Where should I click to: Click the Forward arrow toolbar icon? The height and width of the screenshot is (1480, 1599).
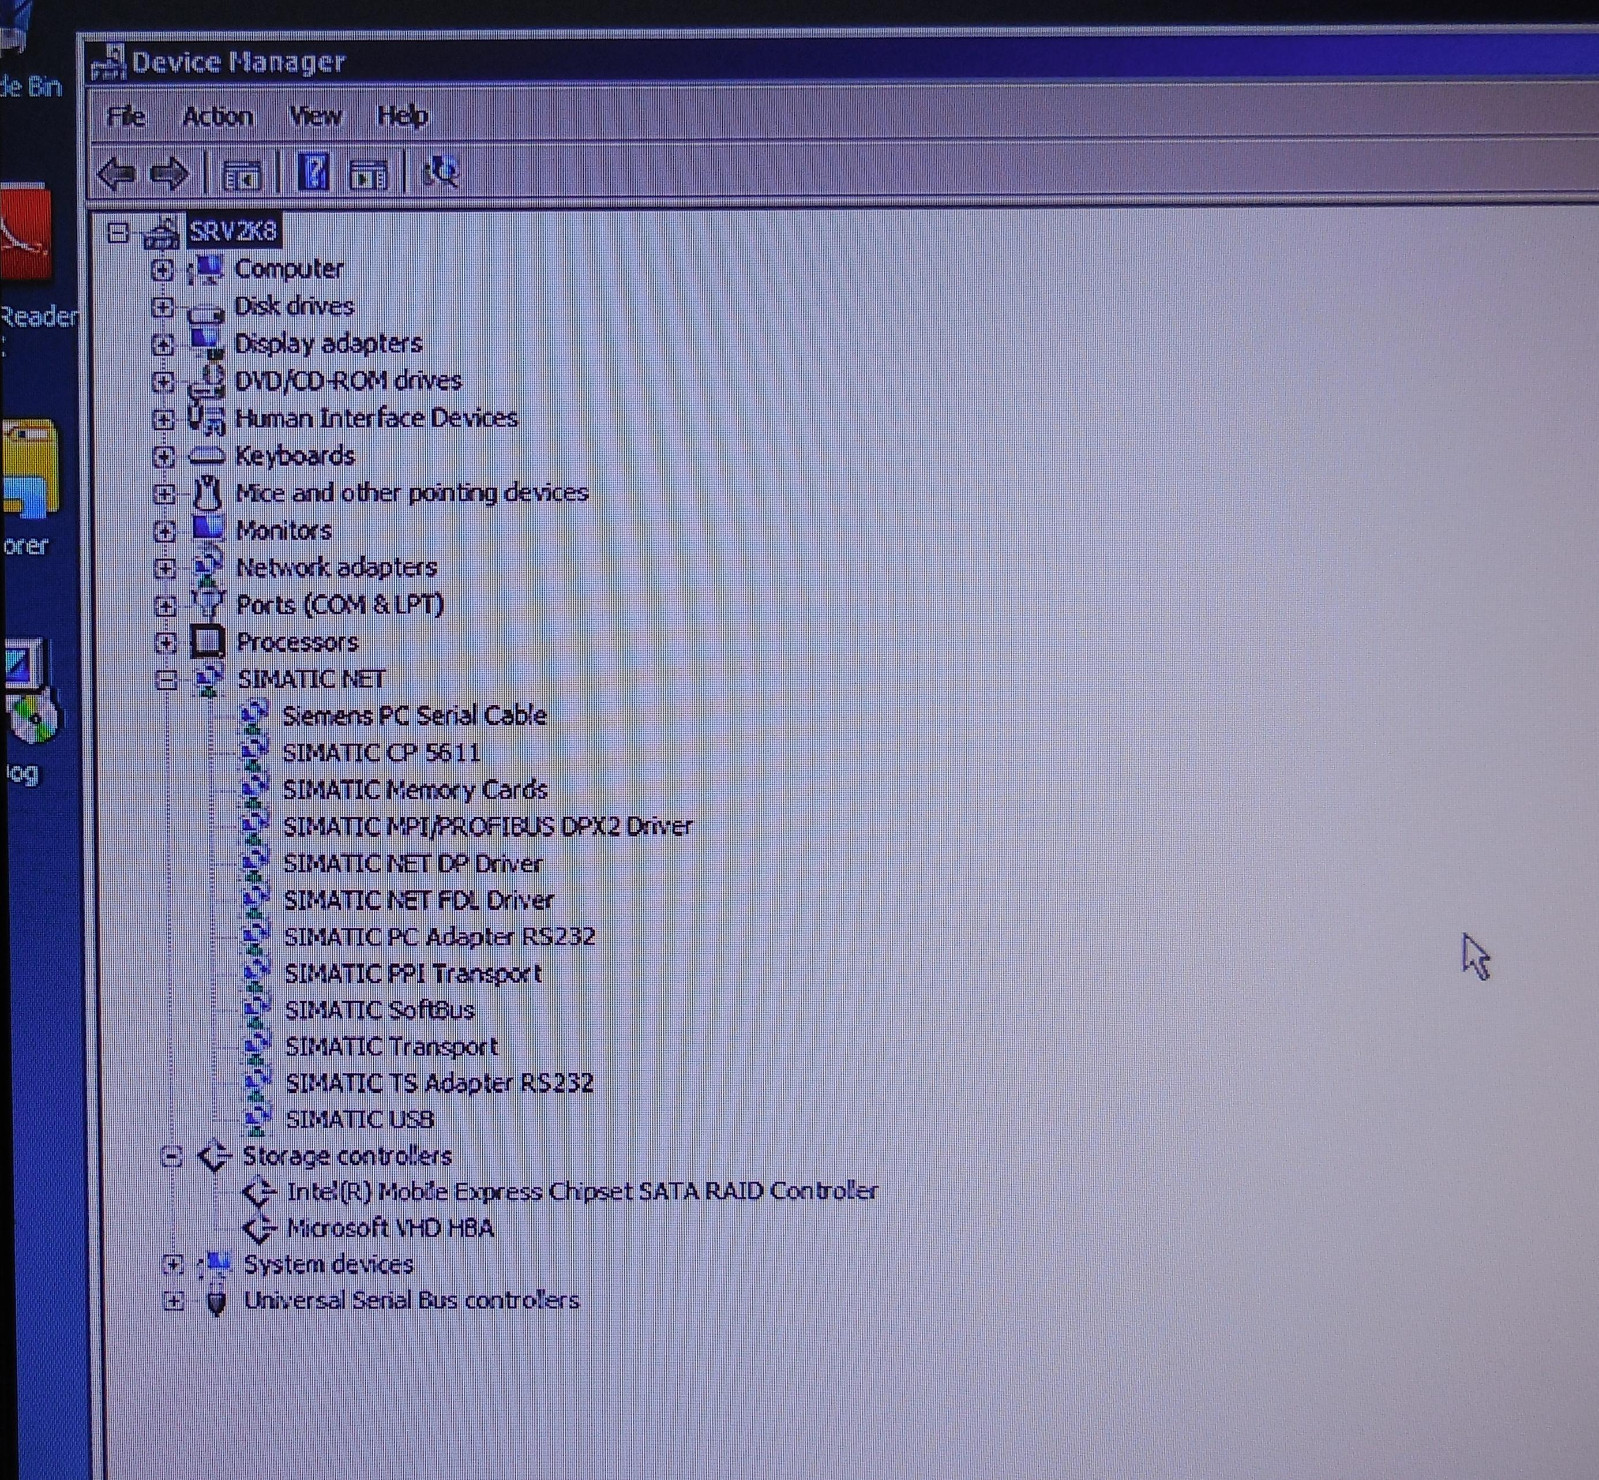click(x=169, y=174)
